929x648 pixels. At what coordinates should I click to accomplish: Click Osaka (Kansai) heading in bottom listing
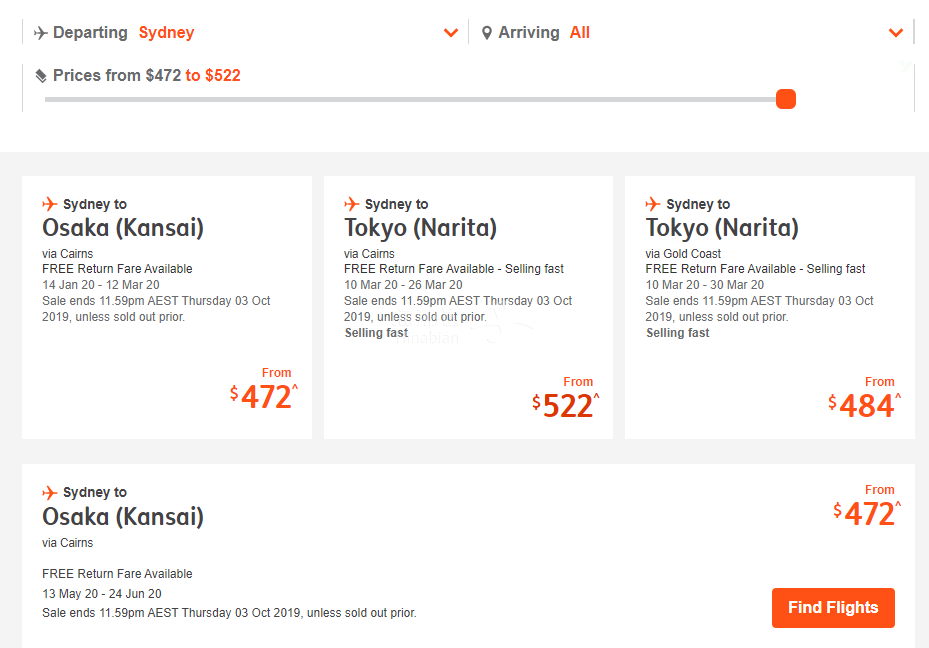tap(123, 517)
